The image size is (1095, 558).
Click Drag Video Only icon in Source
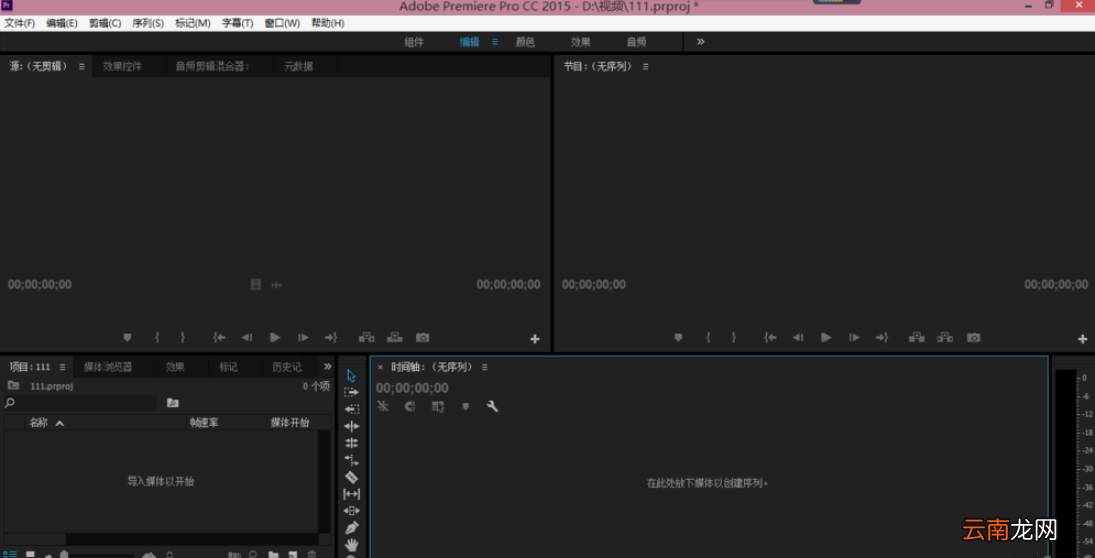pos(256,284)
